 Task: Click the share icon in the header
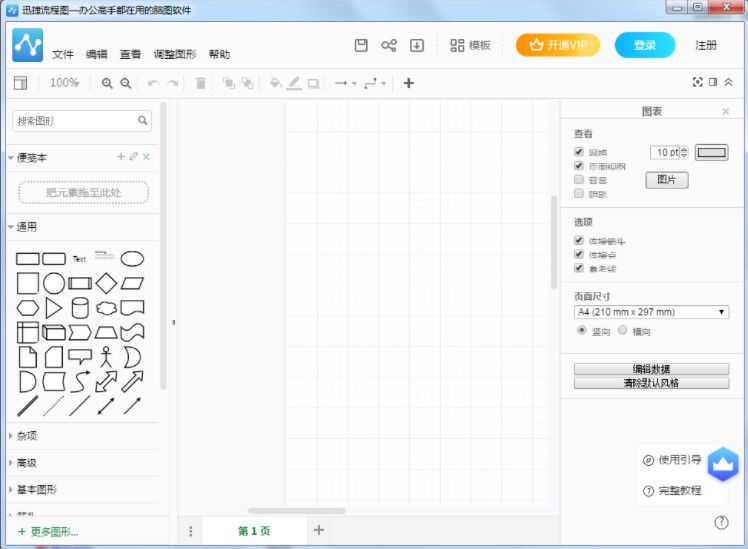(x=389, y=45)
